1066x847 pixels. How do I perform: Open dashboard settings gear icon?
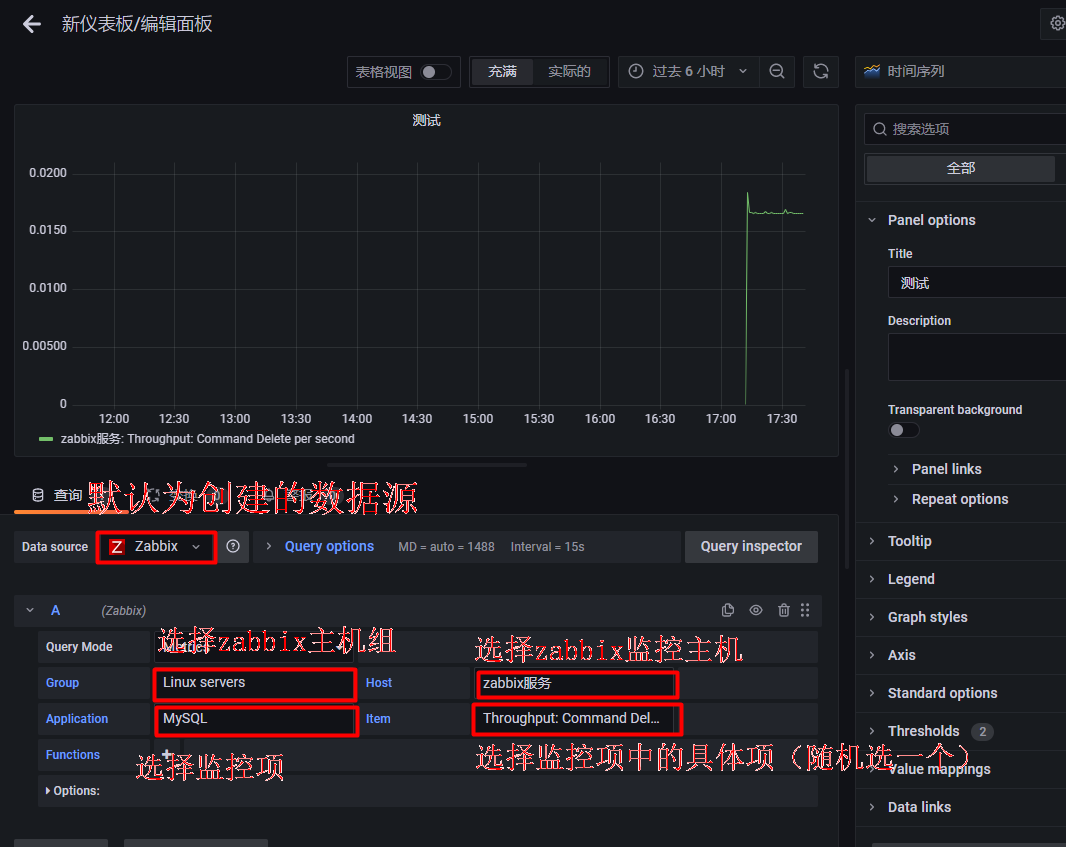click(x=1056, y=24)
